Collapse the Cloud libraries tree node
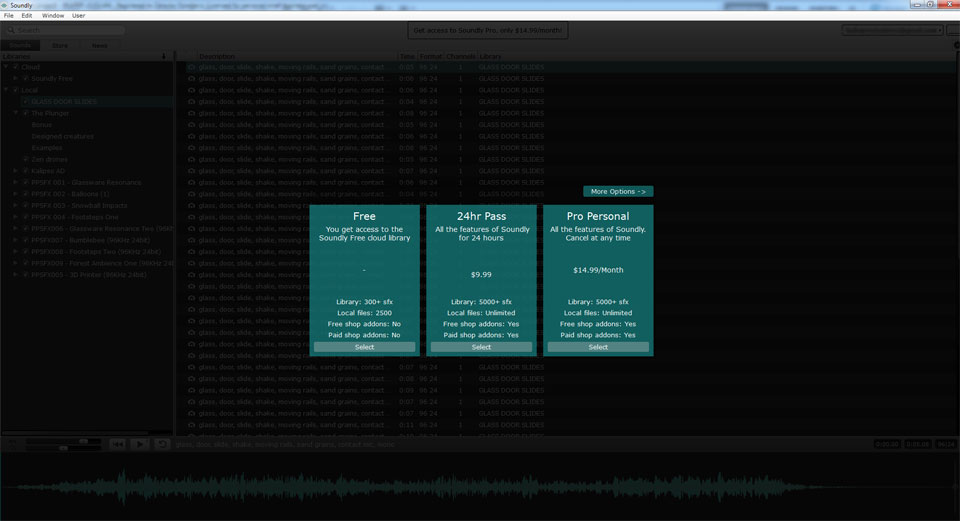 (x=6, y=67)
